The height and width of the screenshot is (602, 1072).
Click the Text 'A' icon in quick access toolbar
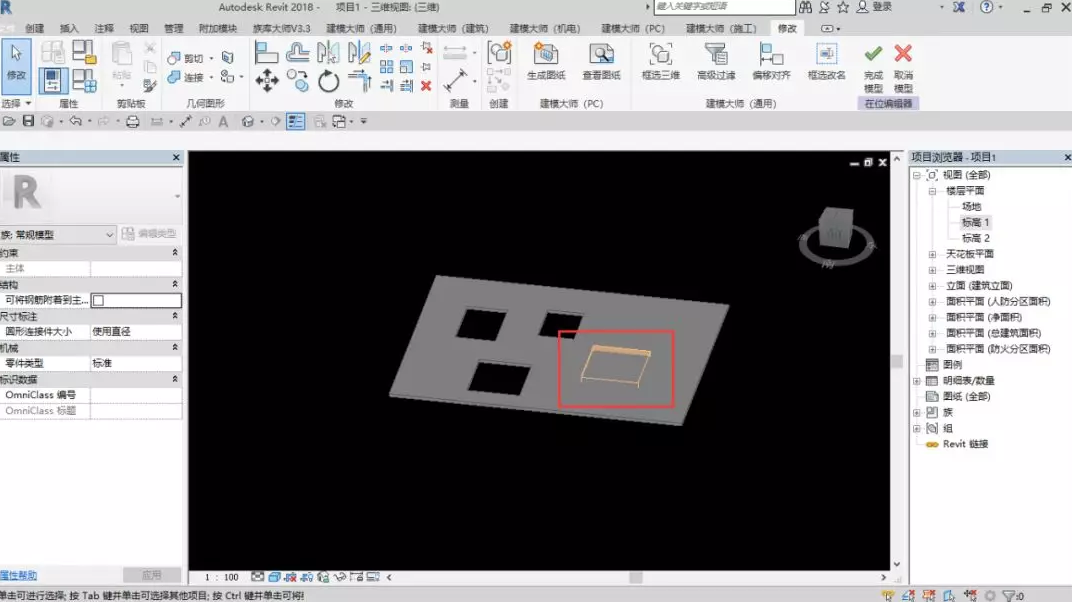[x=223, y=122]
